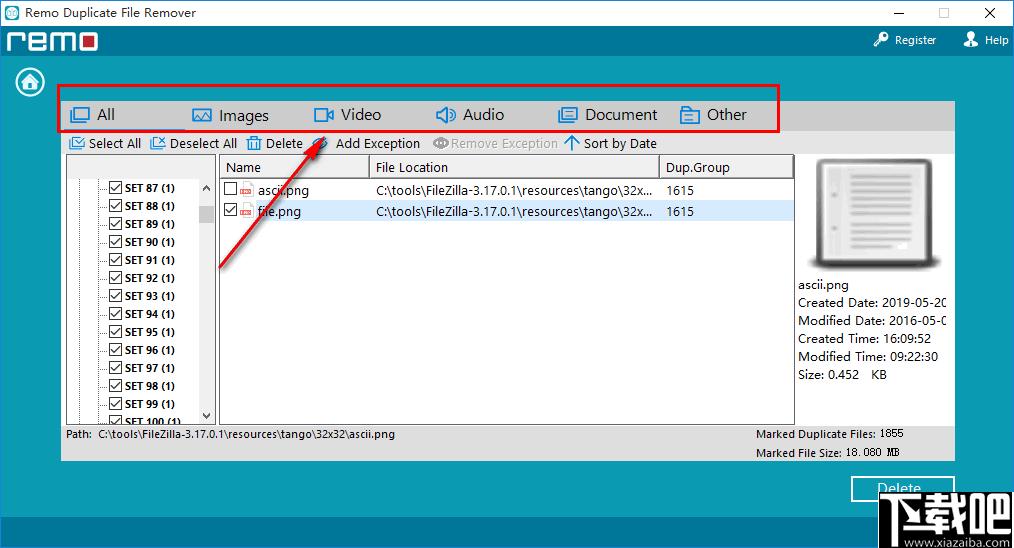Viewport: 1014px width, 548px height.
Task: Click the All tab icon
Action: pos(80,115)
